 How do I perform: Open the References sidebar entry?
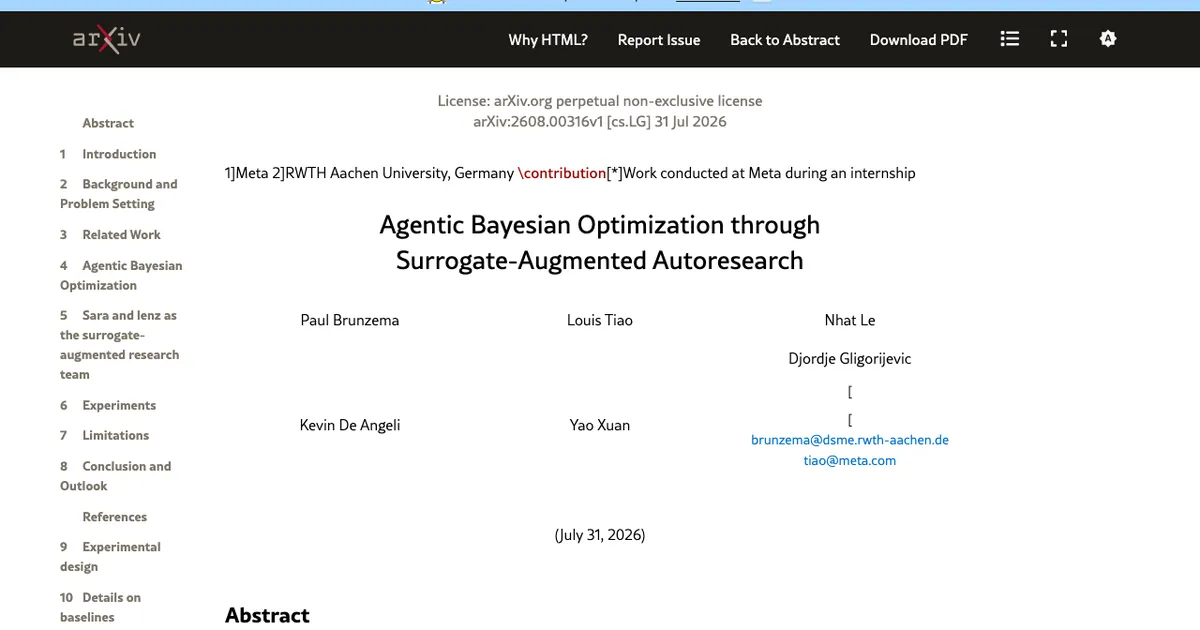point(114,517)
